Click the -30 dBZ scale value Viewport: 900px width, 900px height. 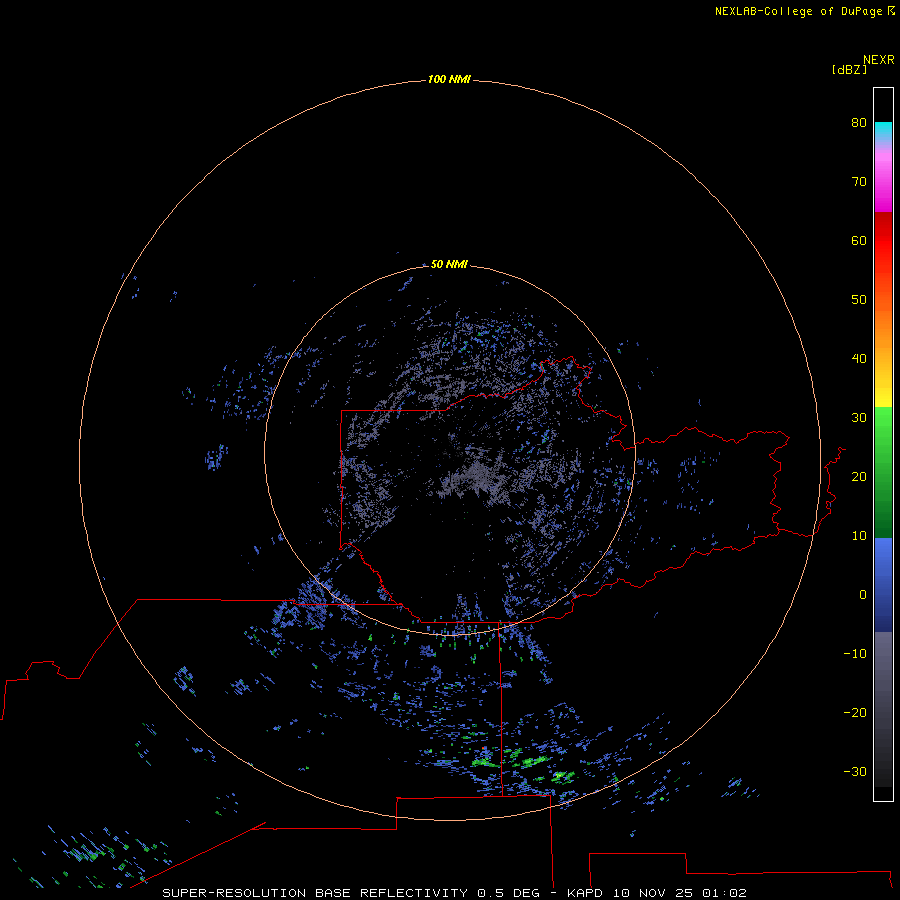(855, 771)
